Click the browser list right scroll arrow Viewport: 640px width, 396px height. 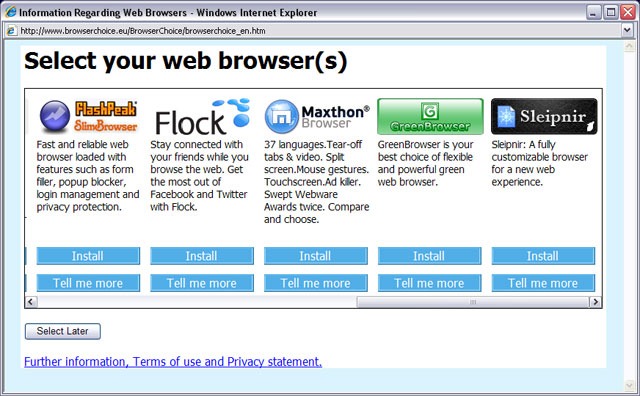pos(596,302)
